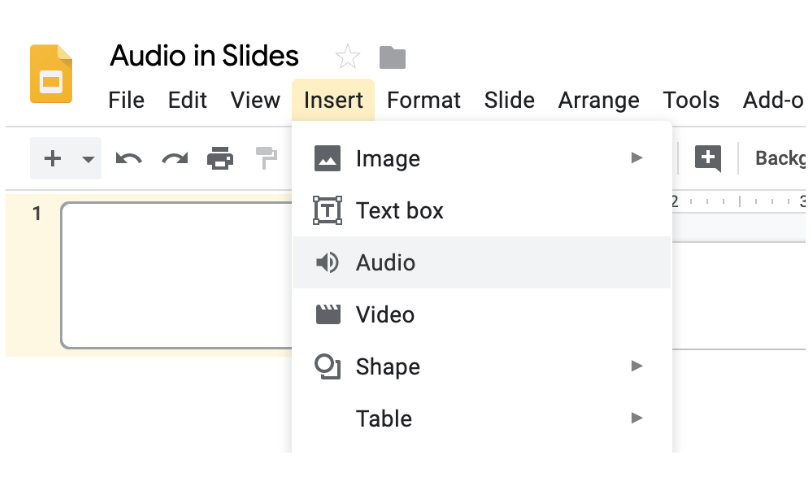Click the Google Slides logo icon
812x478 pixels.
51,74
